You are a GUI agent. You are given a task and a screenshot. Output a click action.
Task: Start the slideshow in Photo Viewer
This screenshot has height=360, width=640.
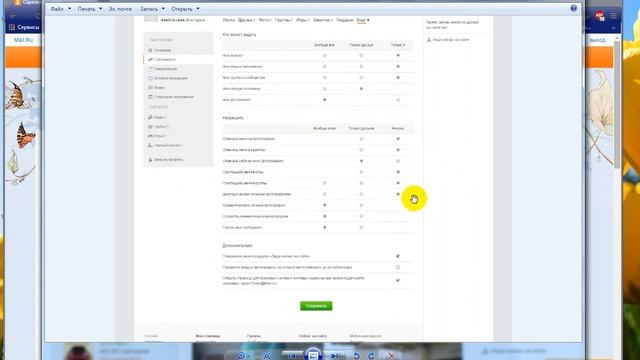pyautogui.click(x=313, y=355)
